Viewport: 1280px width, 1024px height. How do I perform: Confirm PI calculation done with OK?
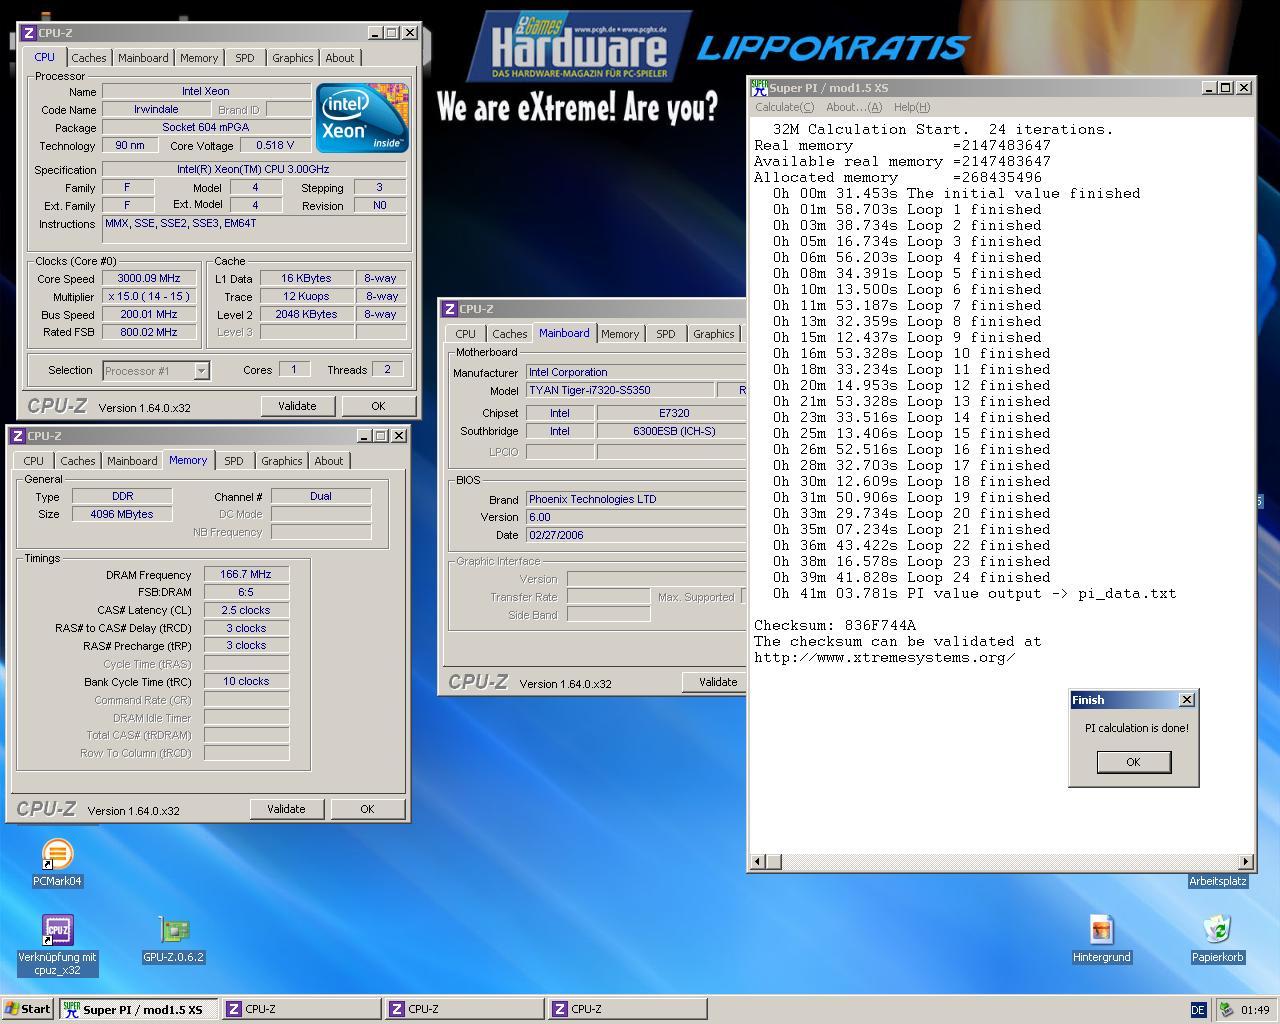click(x=1133, y=762)
